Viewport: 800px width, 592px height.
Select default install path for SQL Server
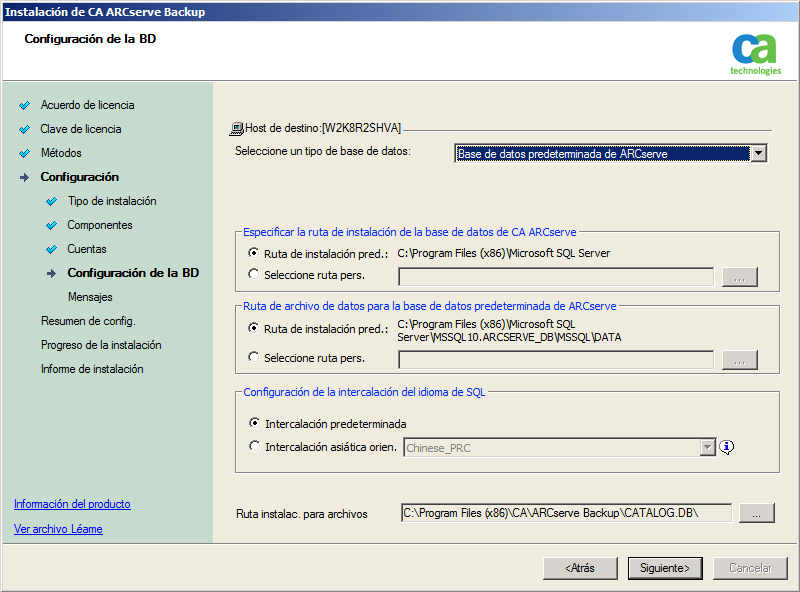pos(254,253)
